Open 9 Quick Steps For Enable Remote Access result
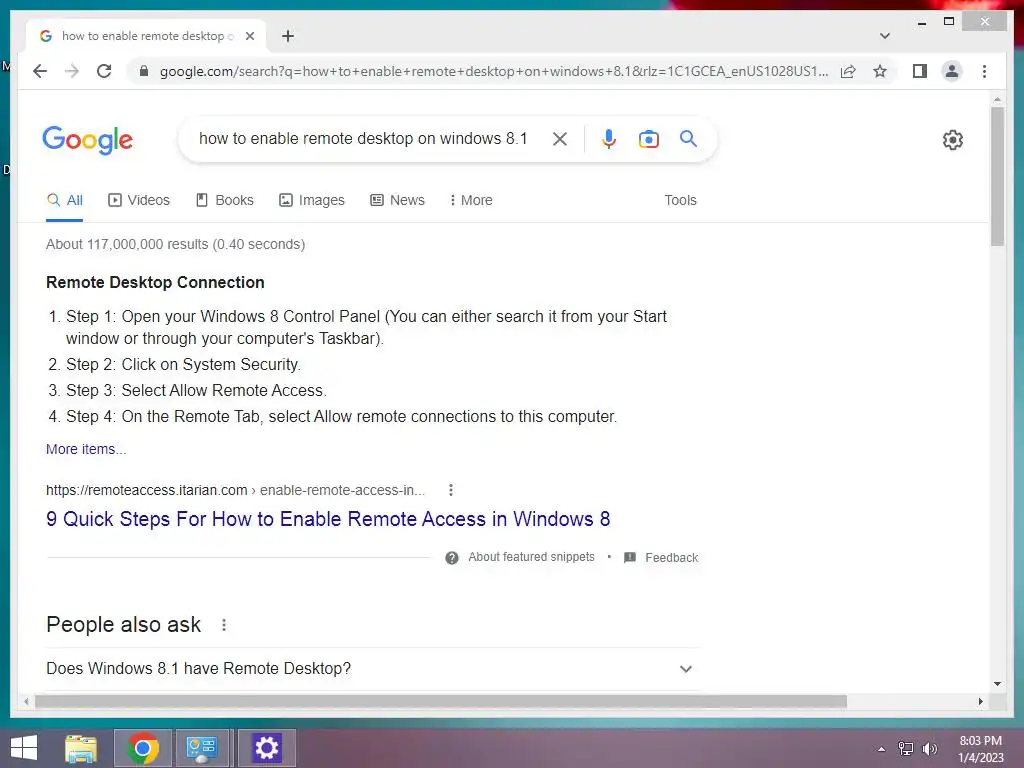Viewport: 1024px width, 768px height. coord(328,519)
